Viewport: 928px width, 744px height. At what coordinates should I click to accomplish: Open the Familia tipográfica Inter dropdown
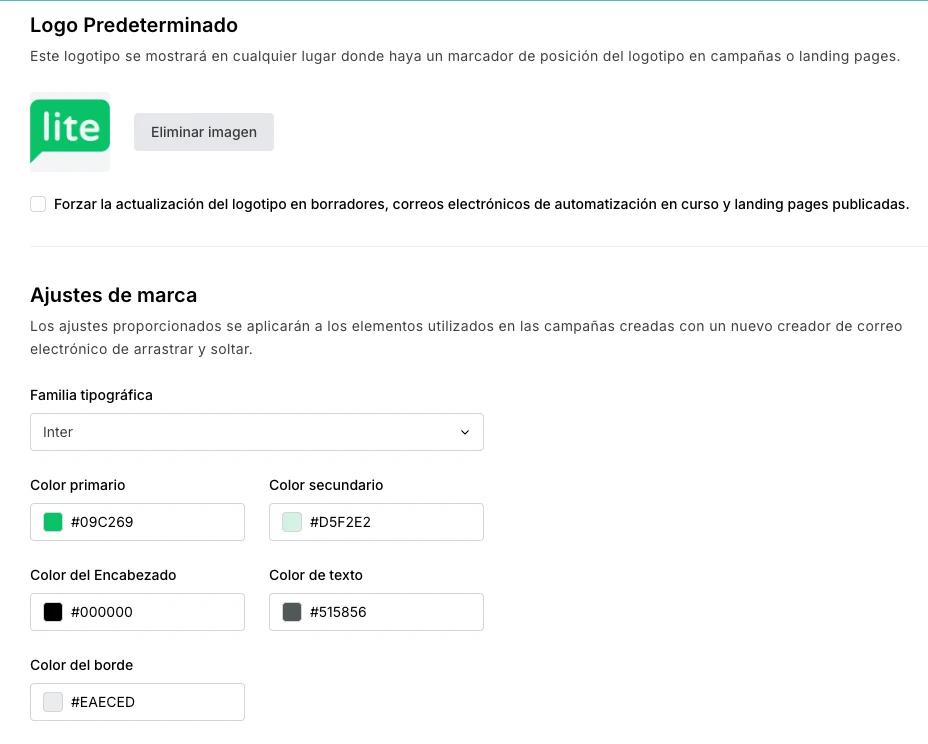(x=256, y=432)
